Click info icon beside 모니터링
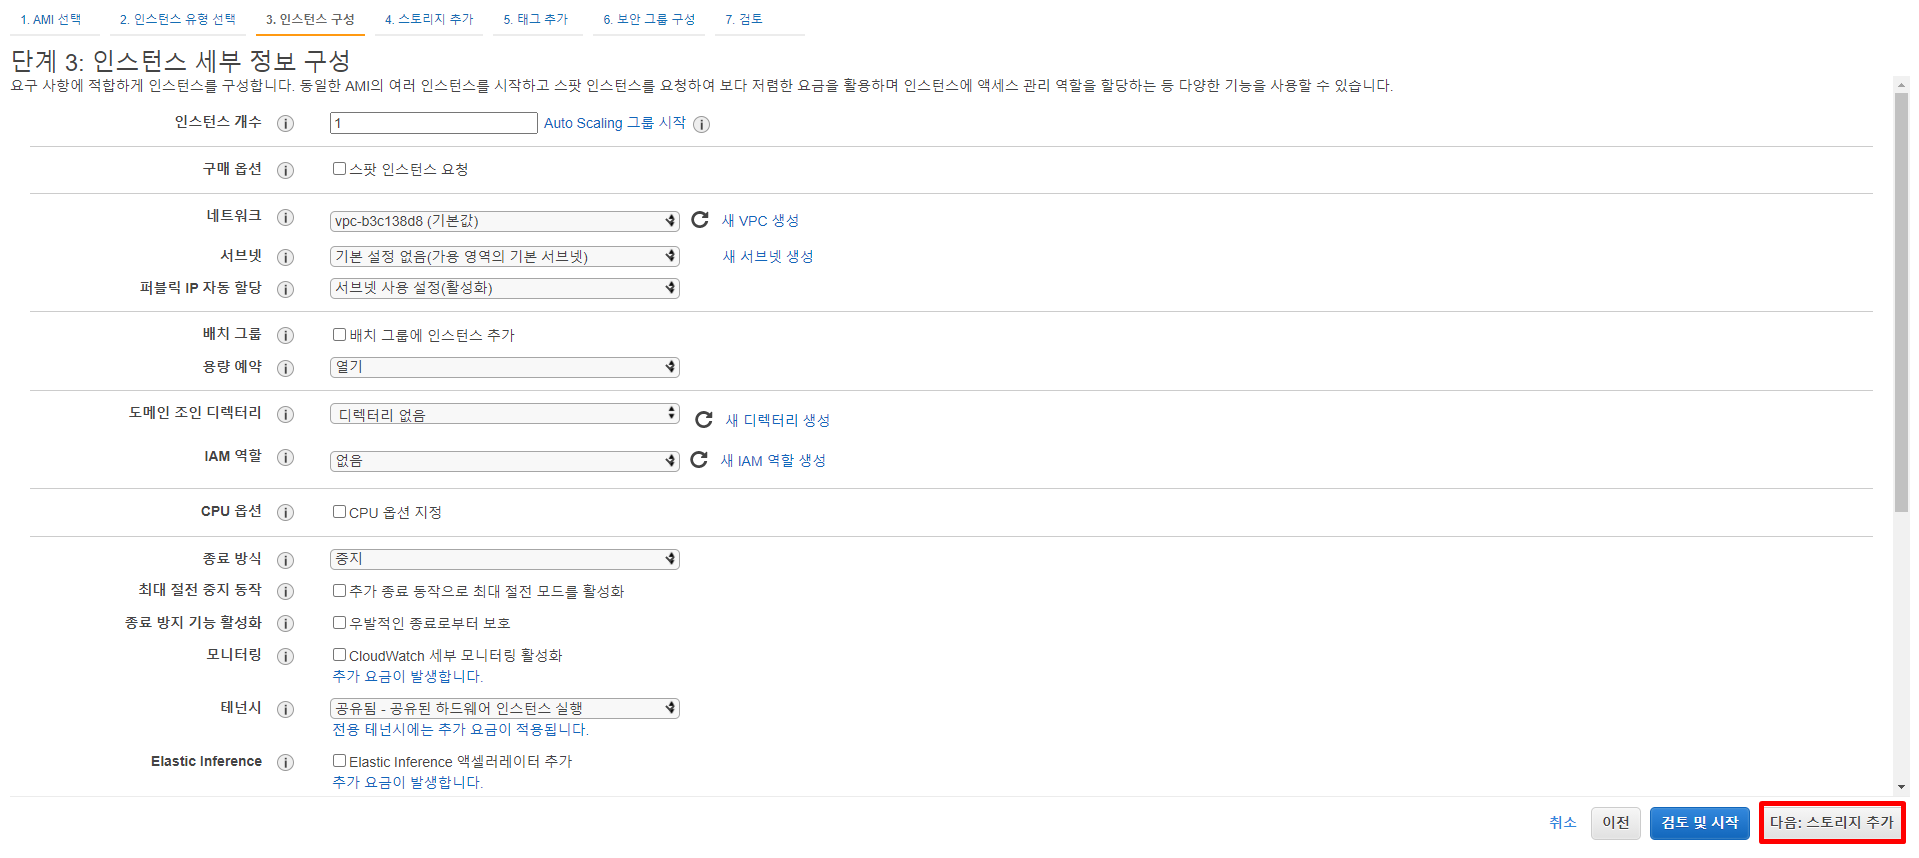1919x858 pixels. (x=286, y=657)
